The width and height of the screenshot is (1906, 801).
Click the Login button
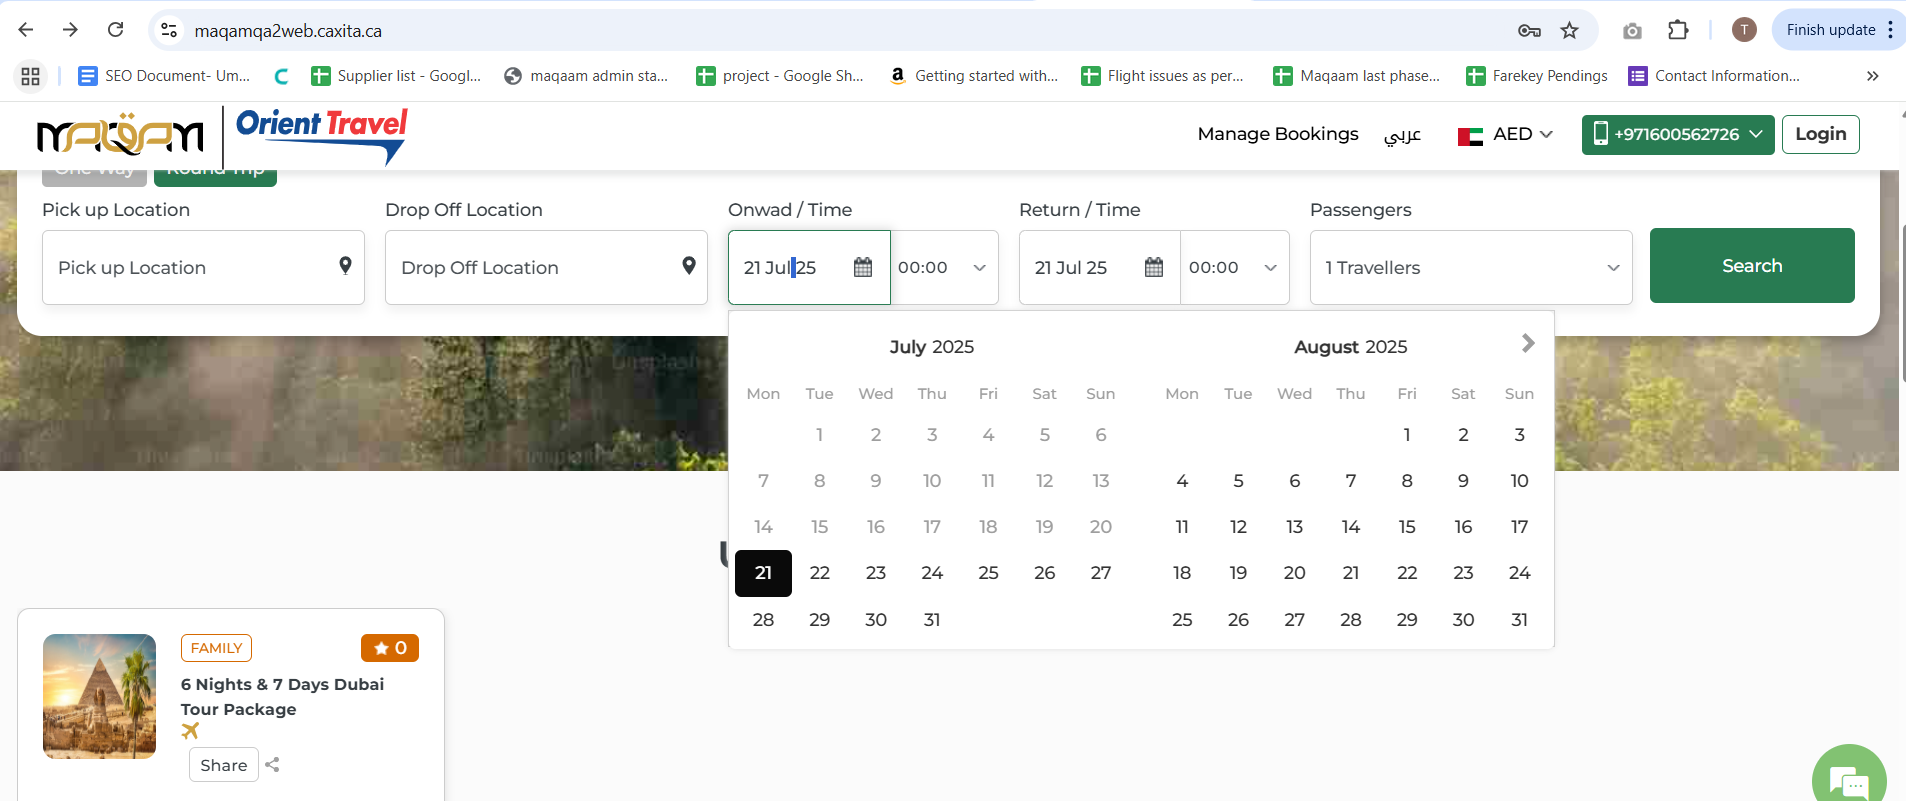[x=1820, y=134]
